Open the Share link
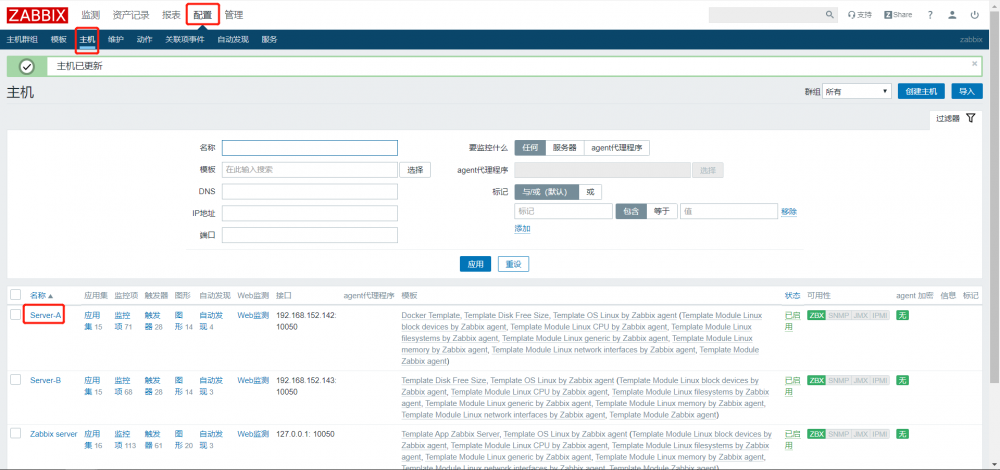The width and height of the screenshot is (1000, 470). [898, 15]
